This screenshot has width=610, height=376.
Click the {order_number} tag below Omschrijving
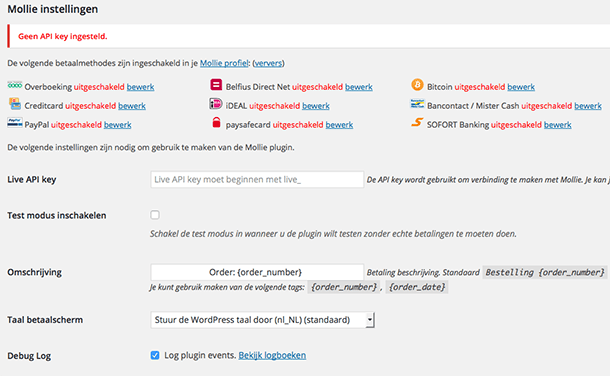coord(344,287)
